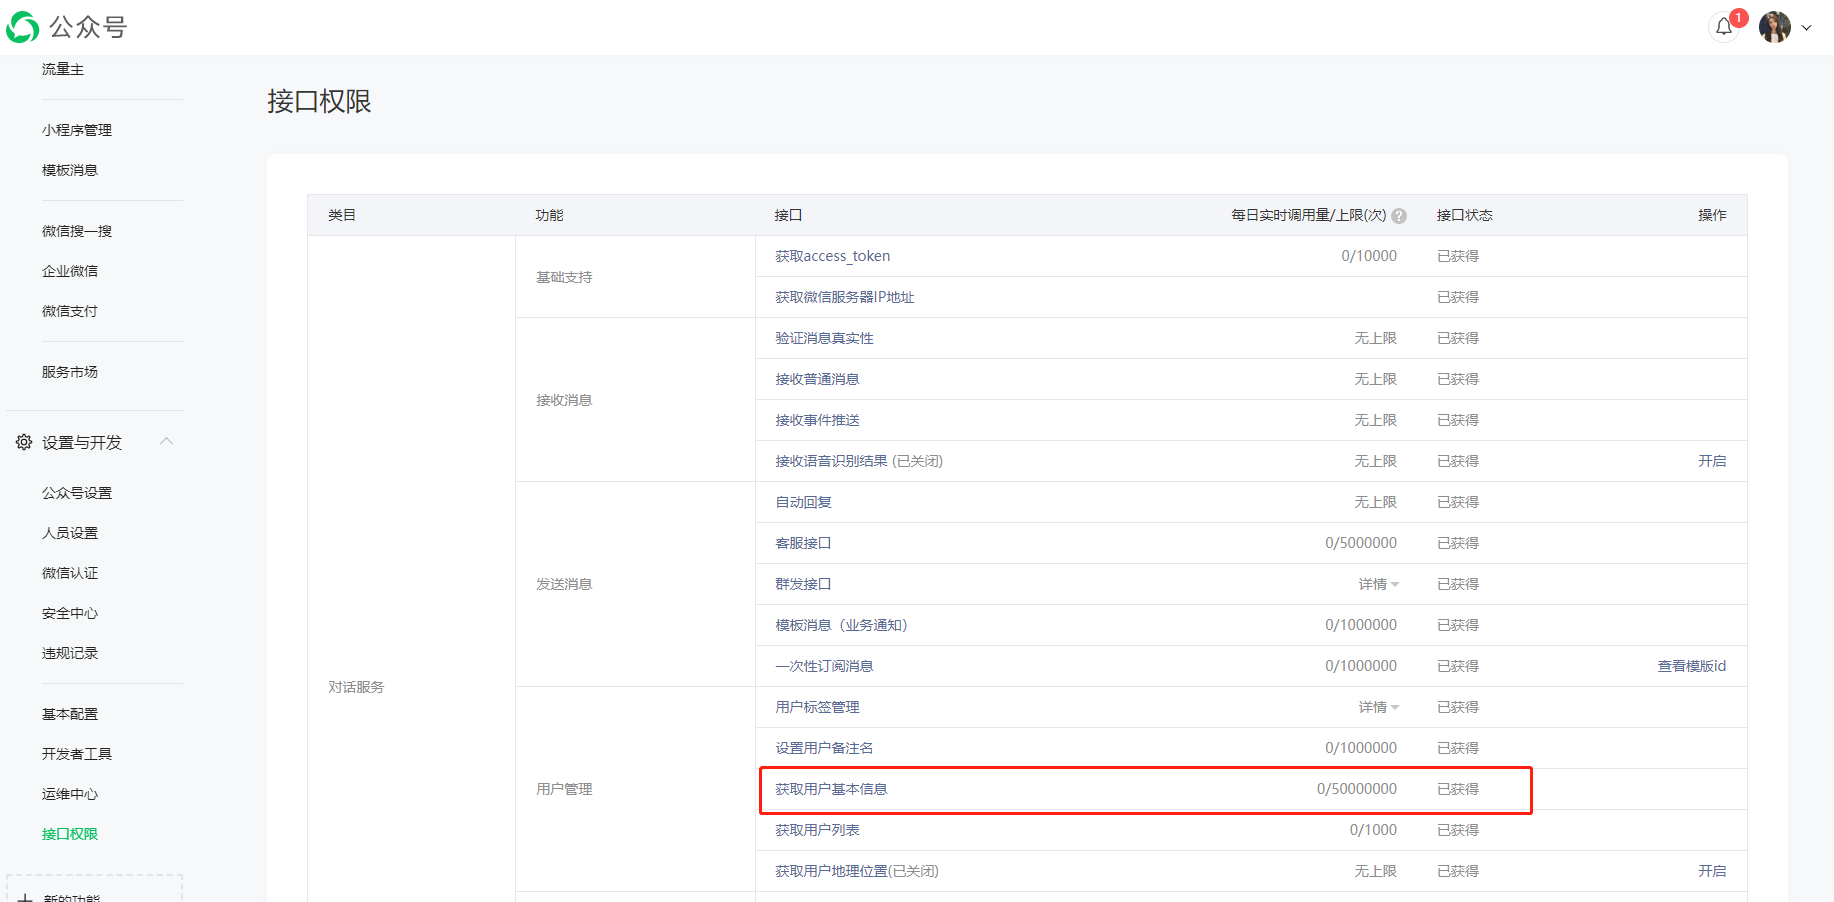Open the notification bell

1724,27
